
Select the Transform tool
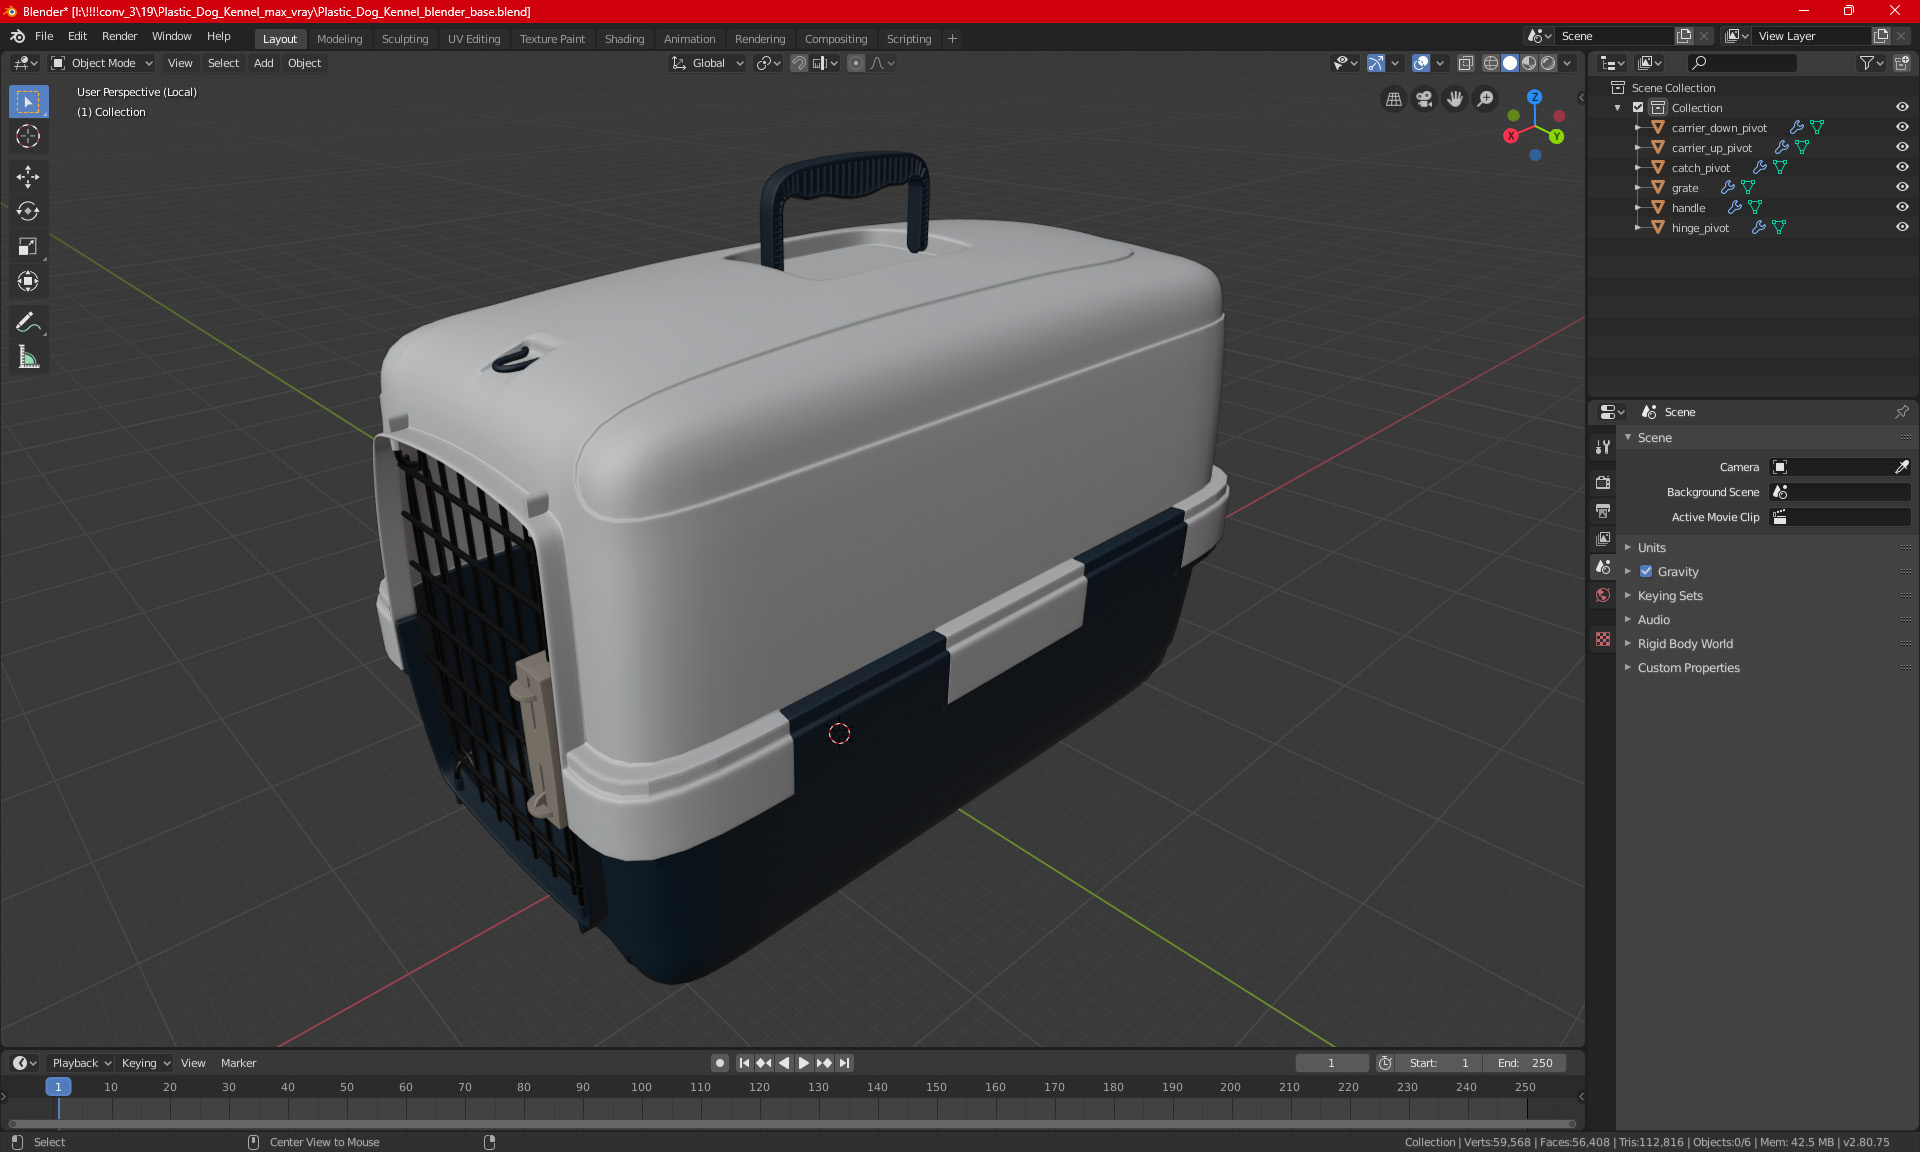click(x=28, y=281)
